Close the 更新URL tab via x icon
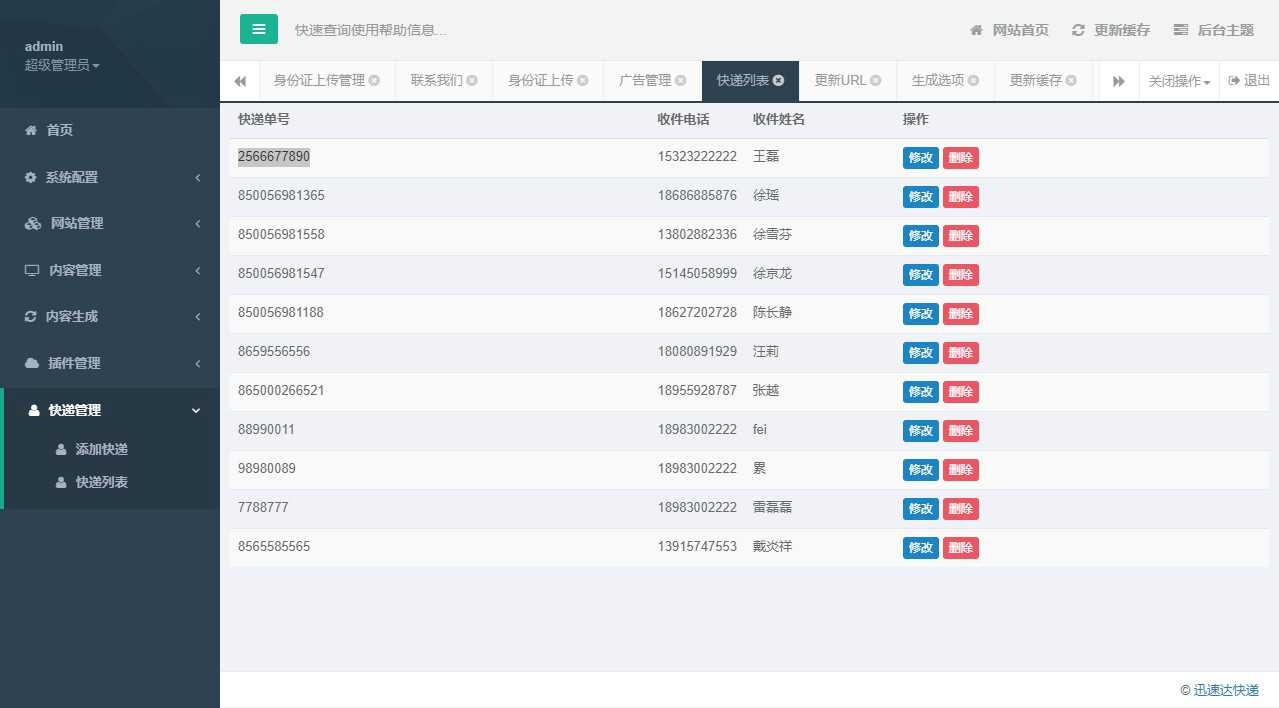 point(875,80)
